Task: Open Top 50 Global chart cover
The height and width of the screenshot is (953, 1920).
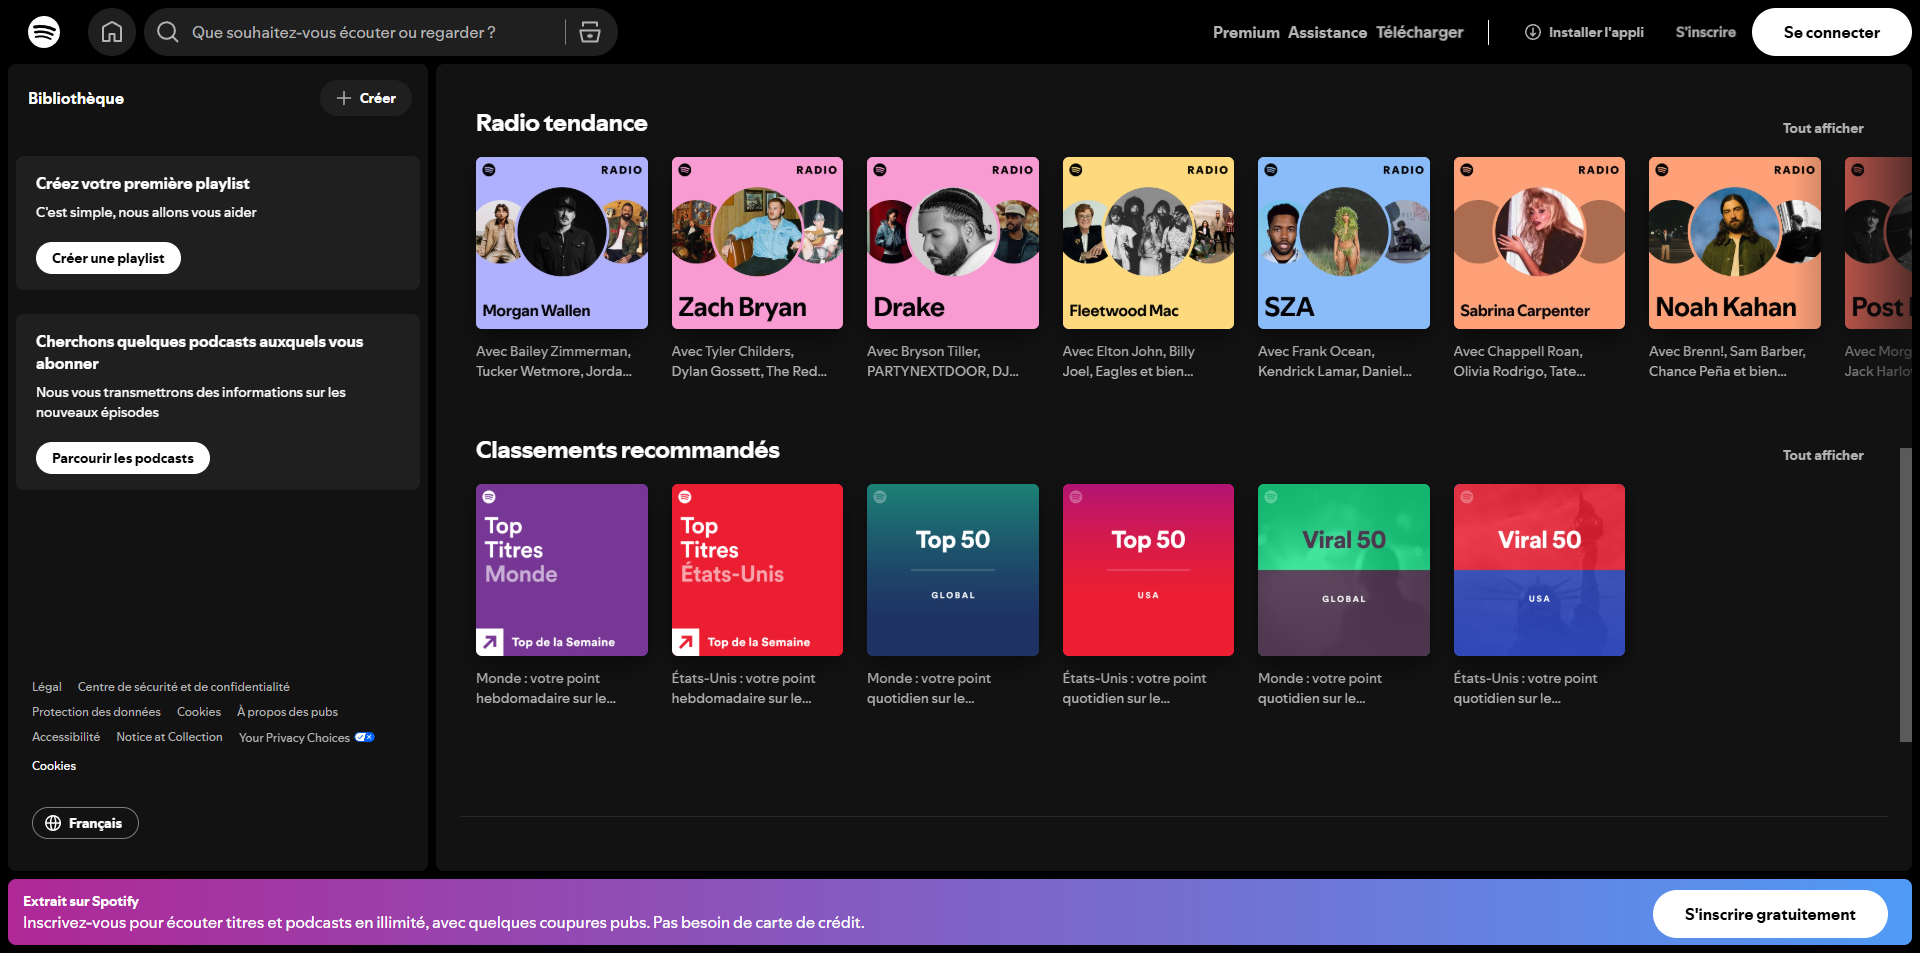Action: pos(953,570)
